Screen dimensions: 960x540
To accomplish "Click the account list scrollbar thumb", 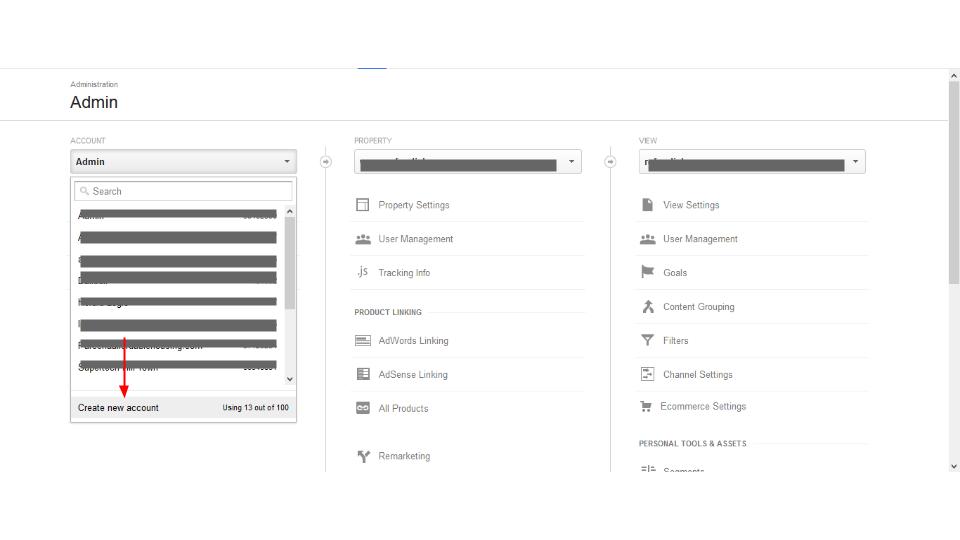I will (290, 263).
